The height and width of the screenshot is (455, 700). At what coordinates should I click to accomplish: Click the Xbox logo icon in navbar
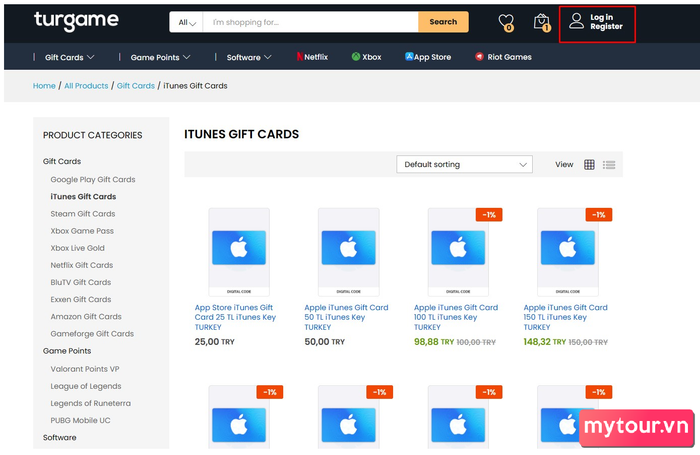coord(356,56)
